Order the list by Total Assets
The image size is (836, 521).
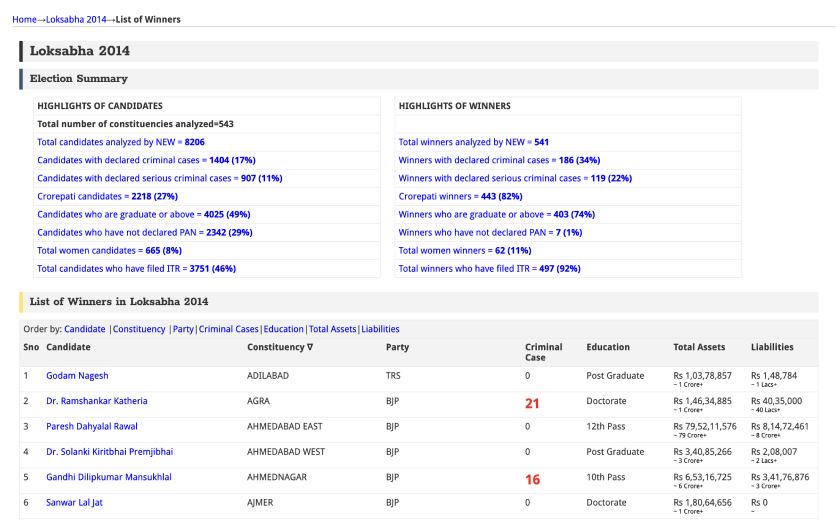click(332, 329)
